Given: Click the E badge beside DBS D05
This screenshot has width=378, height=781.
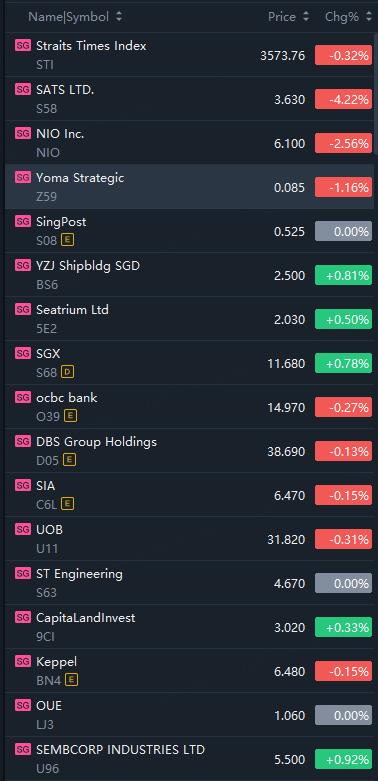Looking at the screenshot, I should [x=70, y=460].
